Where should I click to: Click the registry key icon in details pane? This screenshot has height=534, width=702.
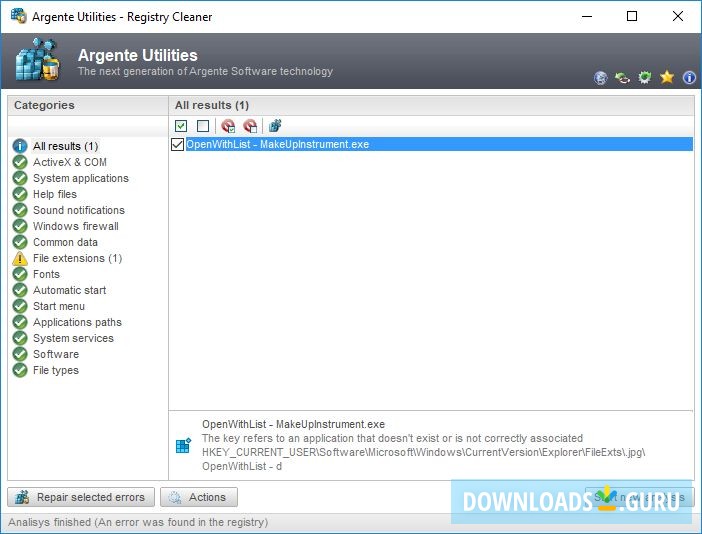pyautogui.click(x=183, y=445)
